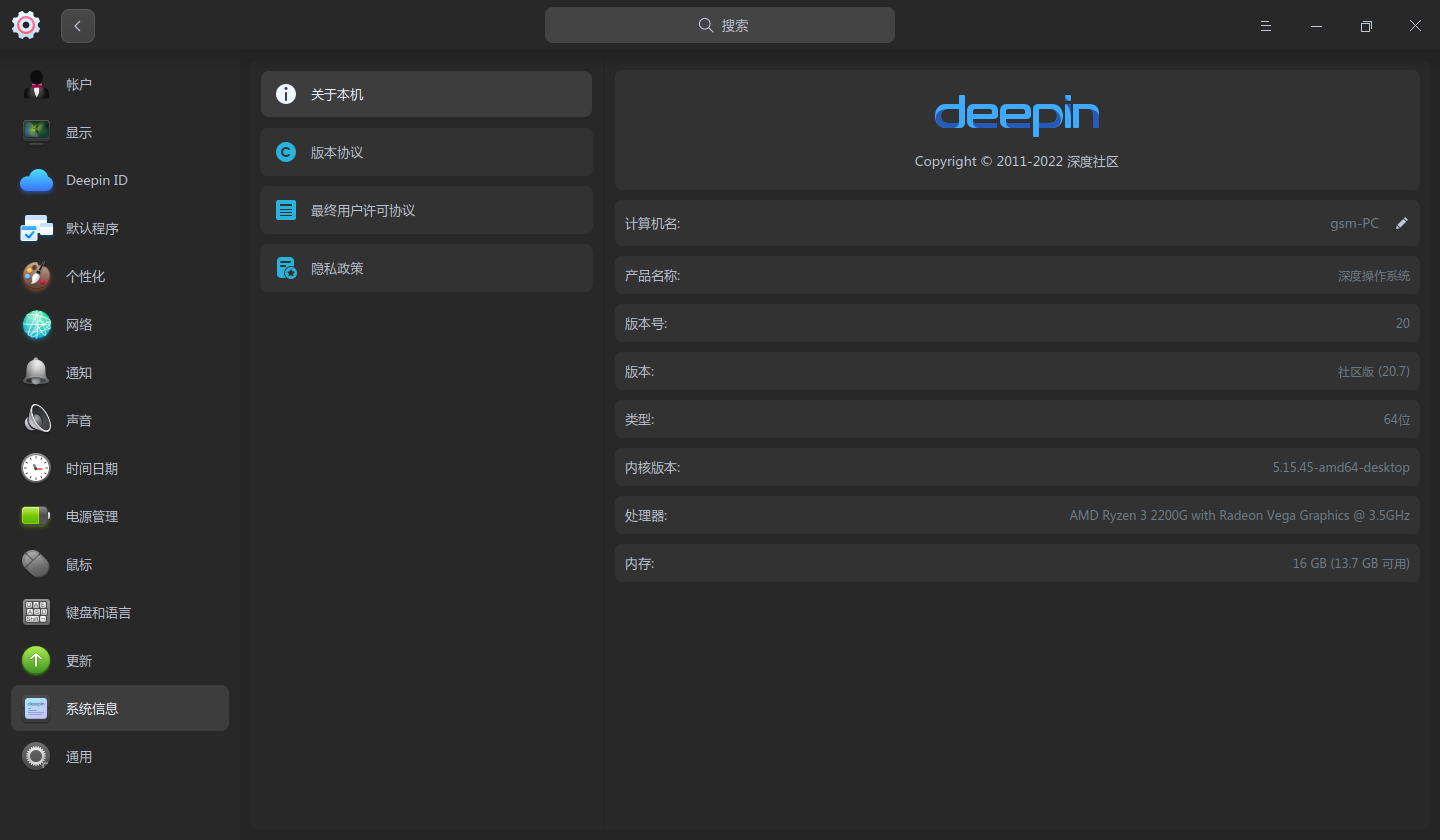Open the 声音 speaker icon
The width and height of the screenshot is (1440, 840).
tap(37, 420)
